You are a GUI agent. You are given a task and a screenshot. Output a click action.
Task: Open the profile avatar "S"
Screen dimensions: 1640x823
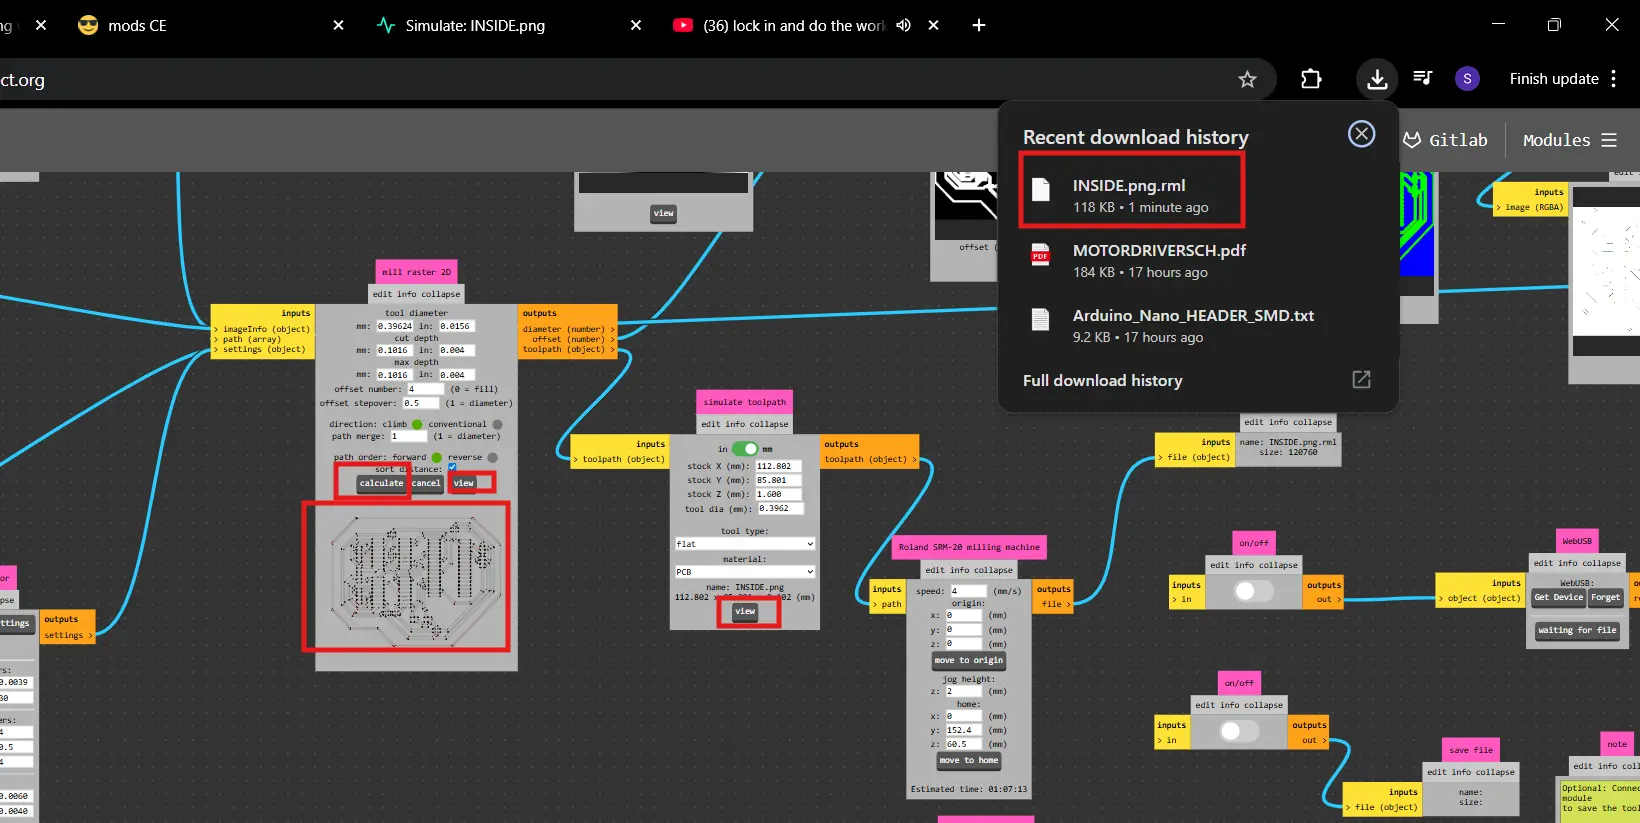[x=1467, y=79]
